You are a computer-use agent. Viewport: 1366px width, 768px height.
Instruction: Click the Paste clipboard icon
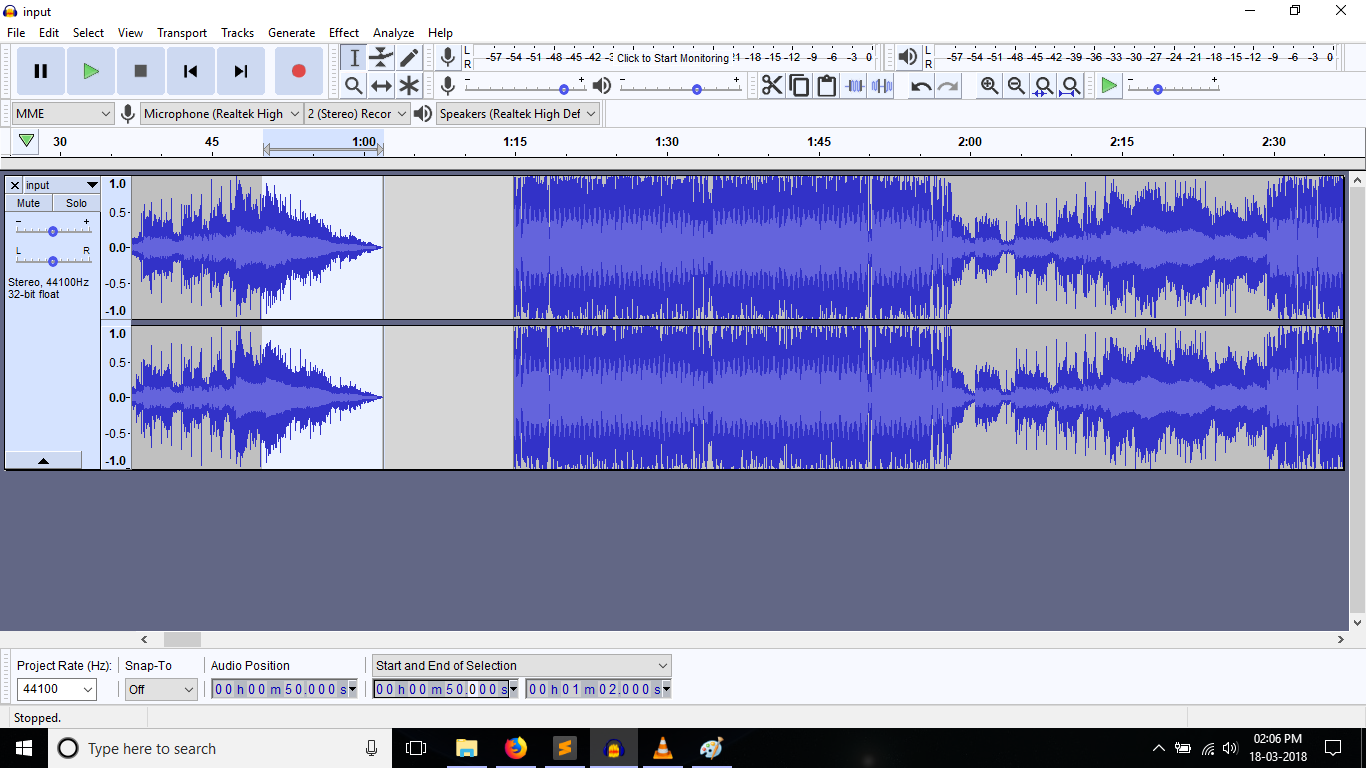tap(826, 86)
